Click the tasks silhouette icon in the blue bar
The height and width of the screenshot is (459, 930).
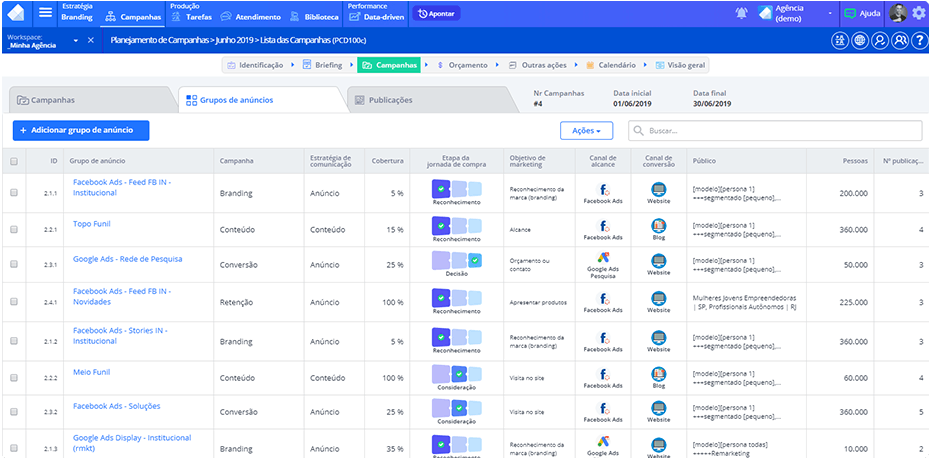[x=839, y=40]
